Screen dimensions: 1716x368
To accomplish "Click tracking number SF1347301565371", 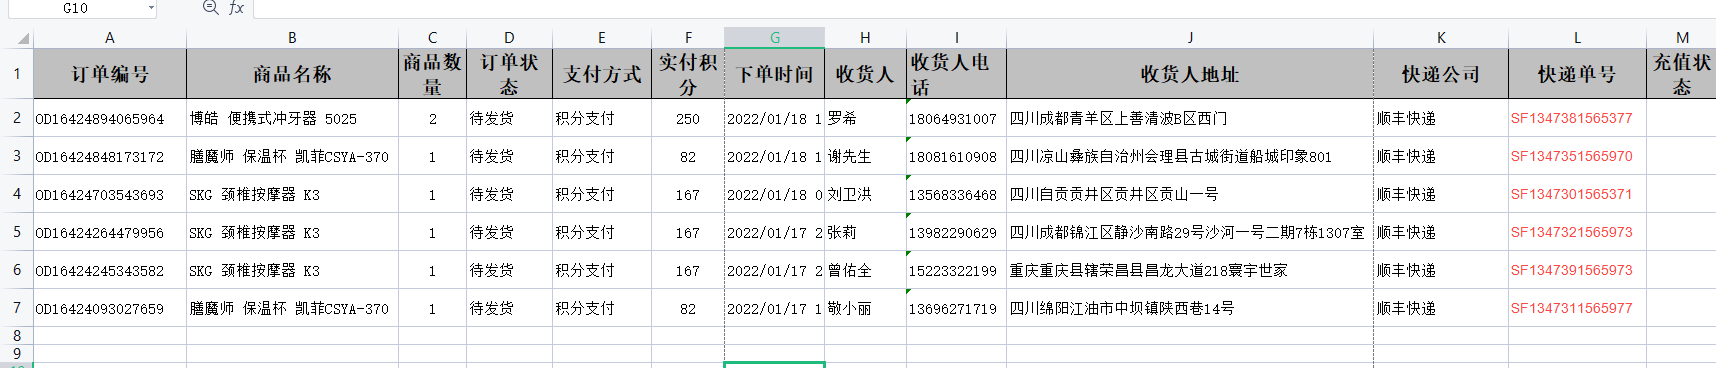I will (1577, 194).
